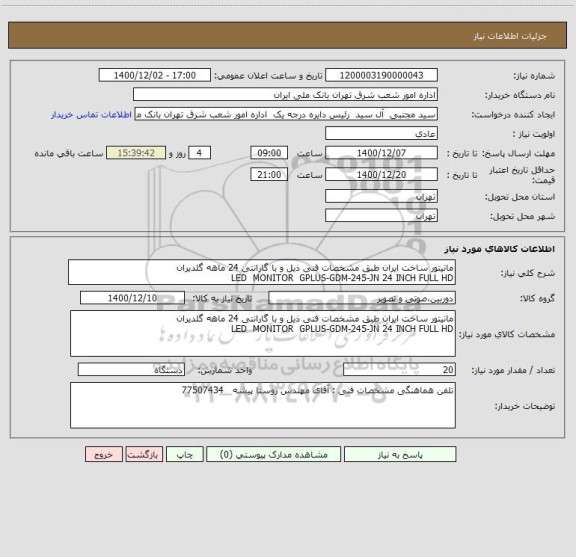Click the توضیحات خریدار label
Image resolution: width=576 pixels, height=557 pixels.
pyautogui.click(x=525, y=406)
